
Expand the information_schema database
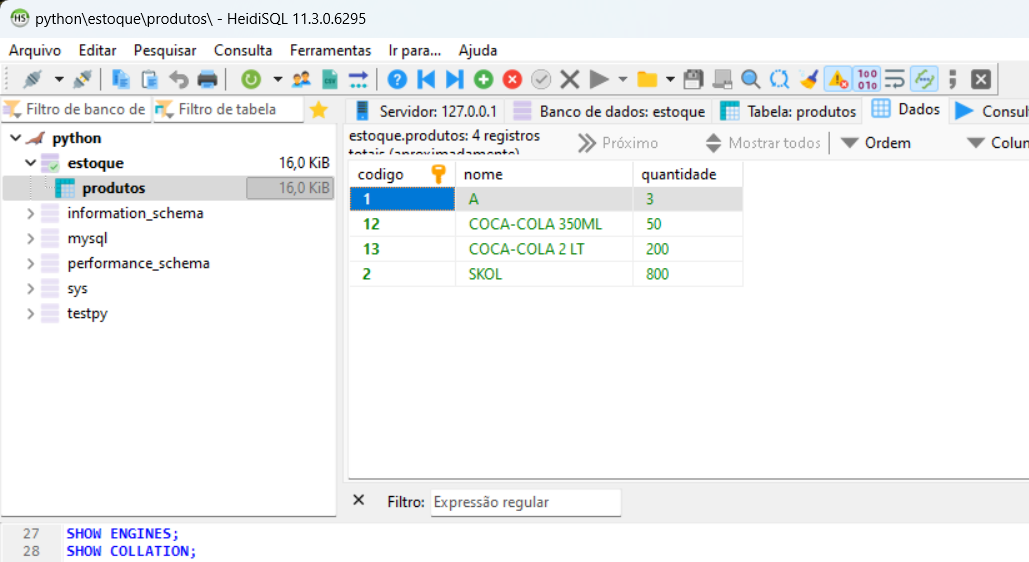tap(30, 213)
